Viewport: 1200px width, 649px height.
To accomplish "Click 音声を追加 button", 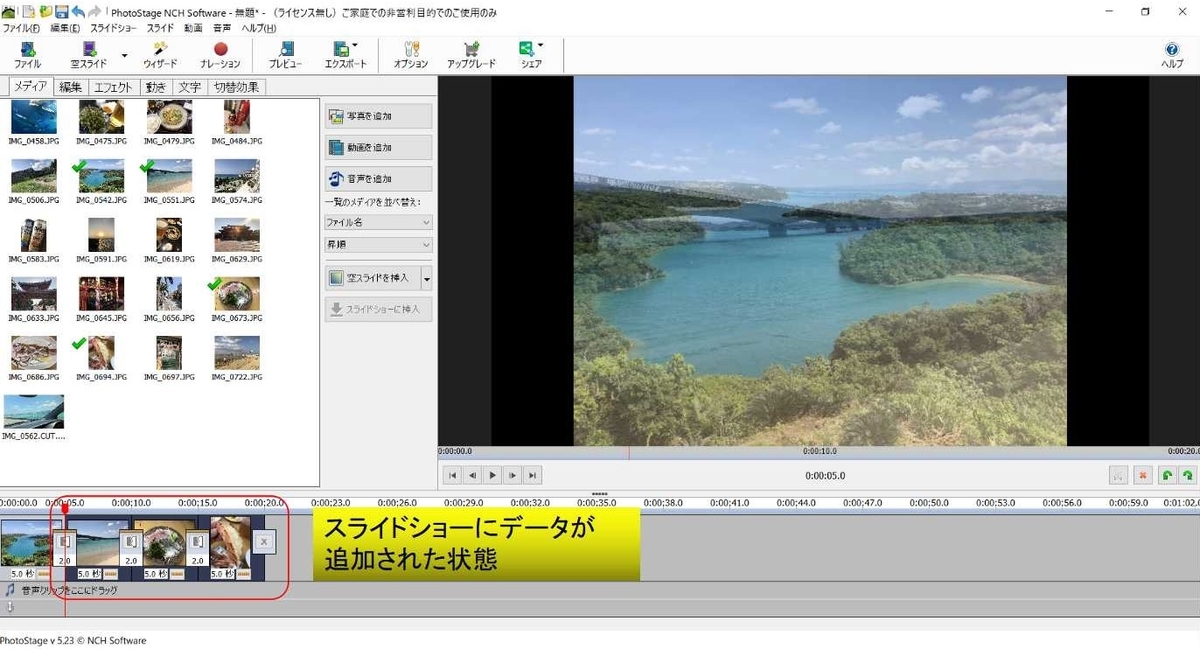I will coord(378,179).
